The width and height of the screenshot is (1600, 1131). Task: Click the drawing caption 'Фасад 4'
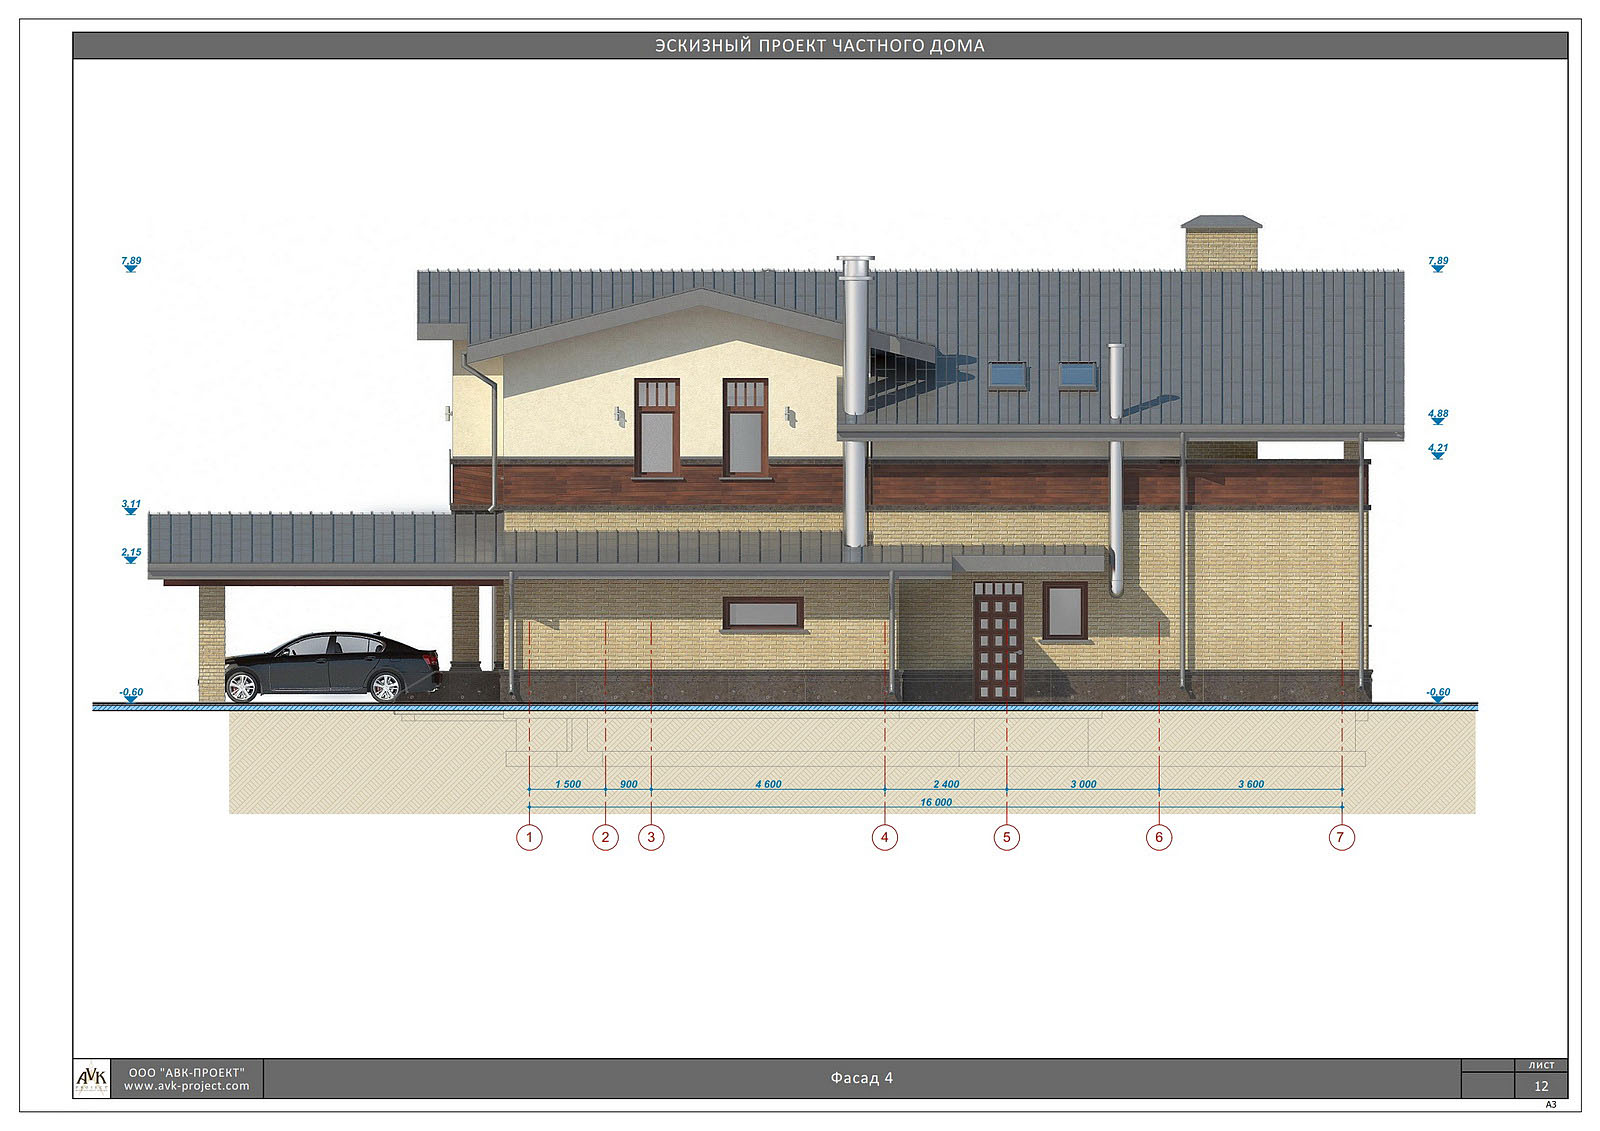click(861, 1078)
